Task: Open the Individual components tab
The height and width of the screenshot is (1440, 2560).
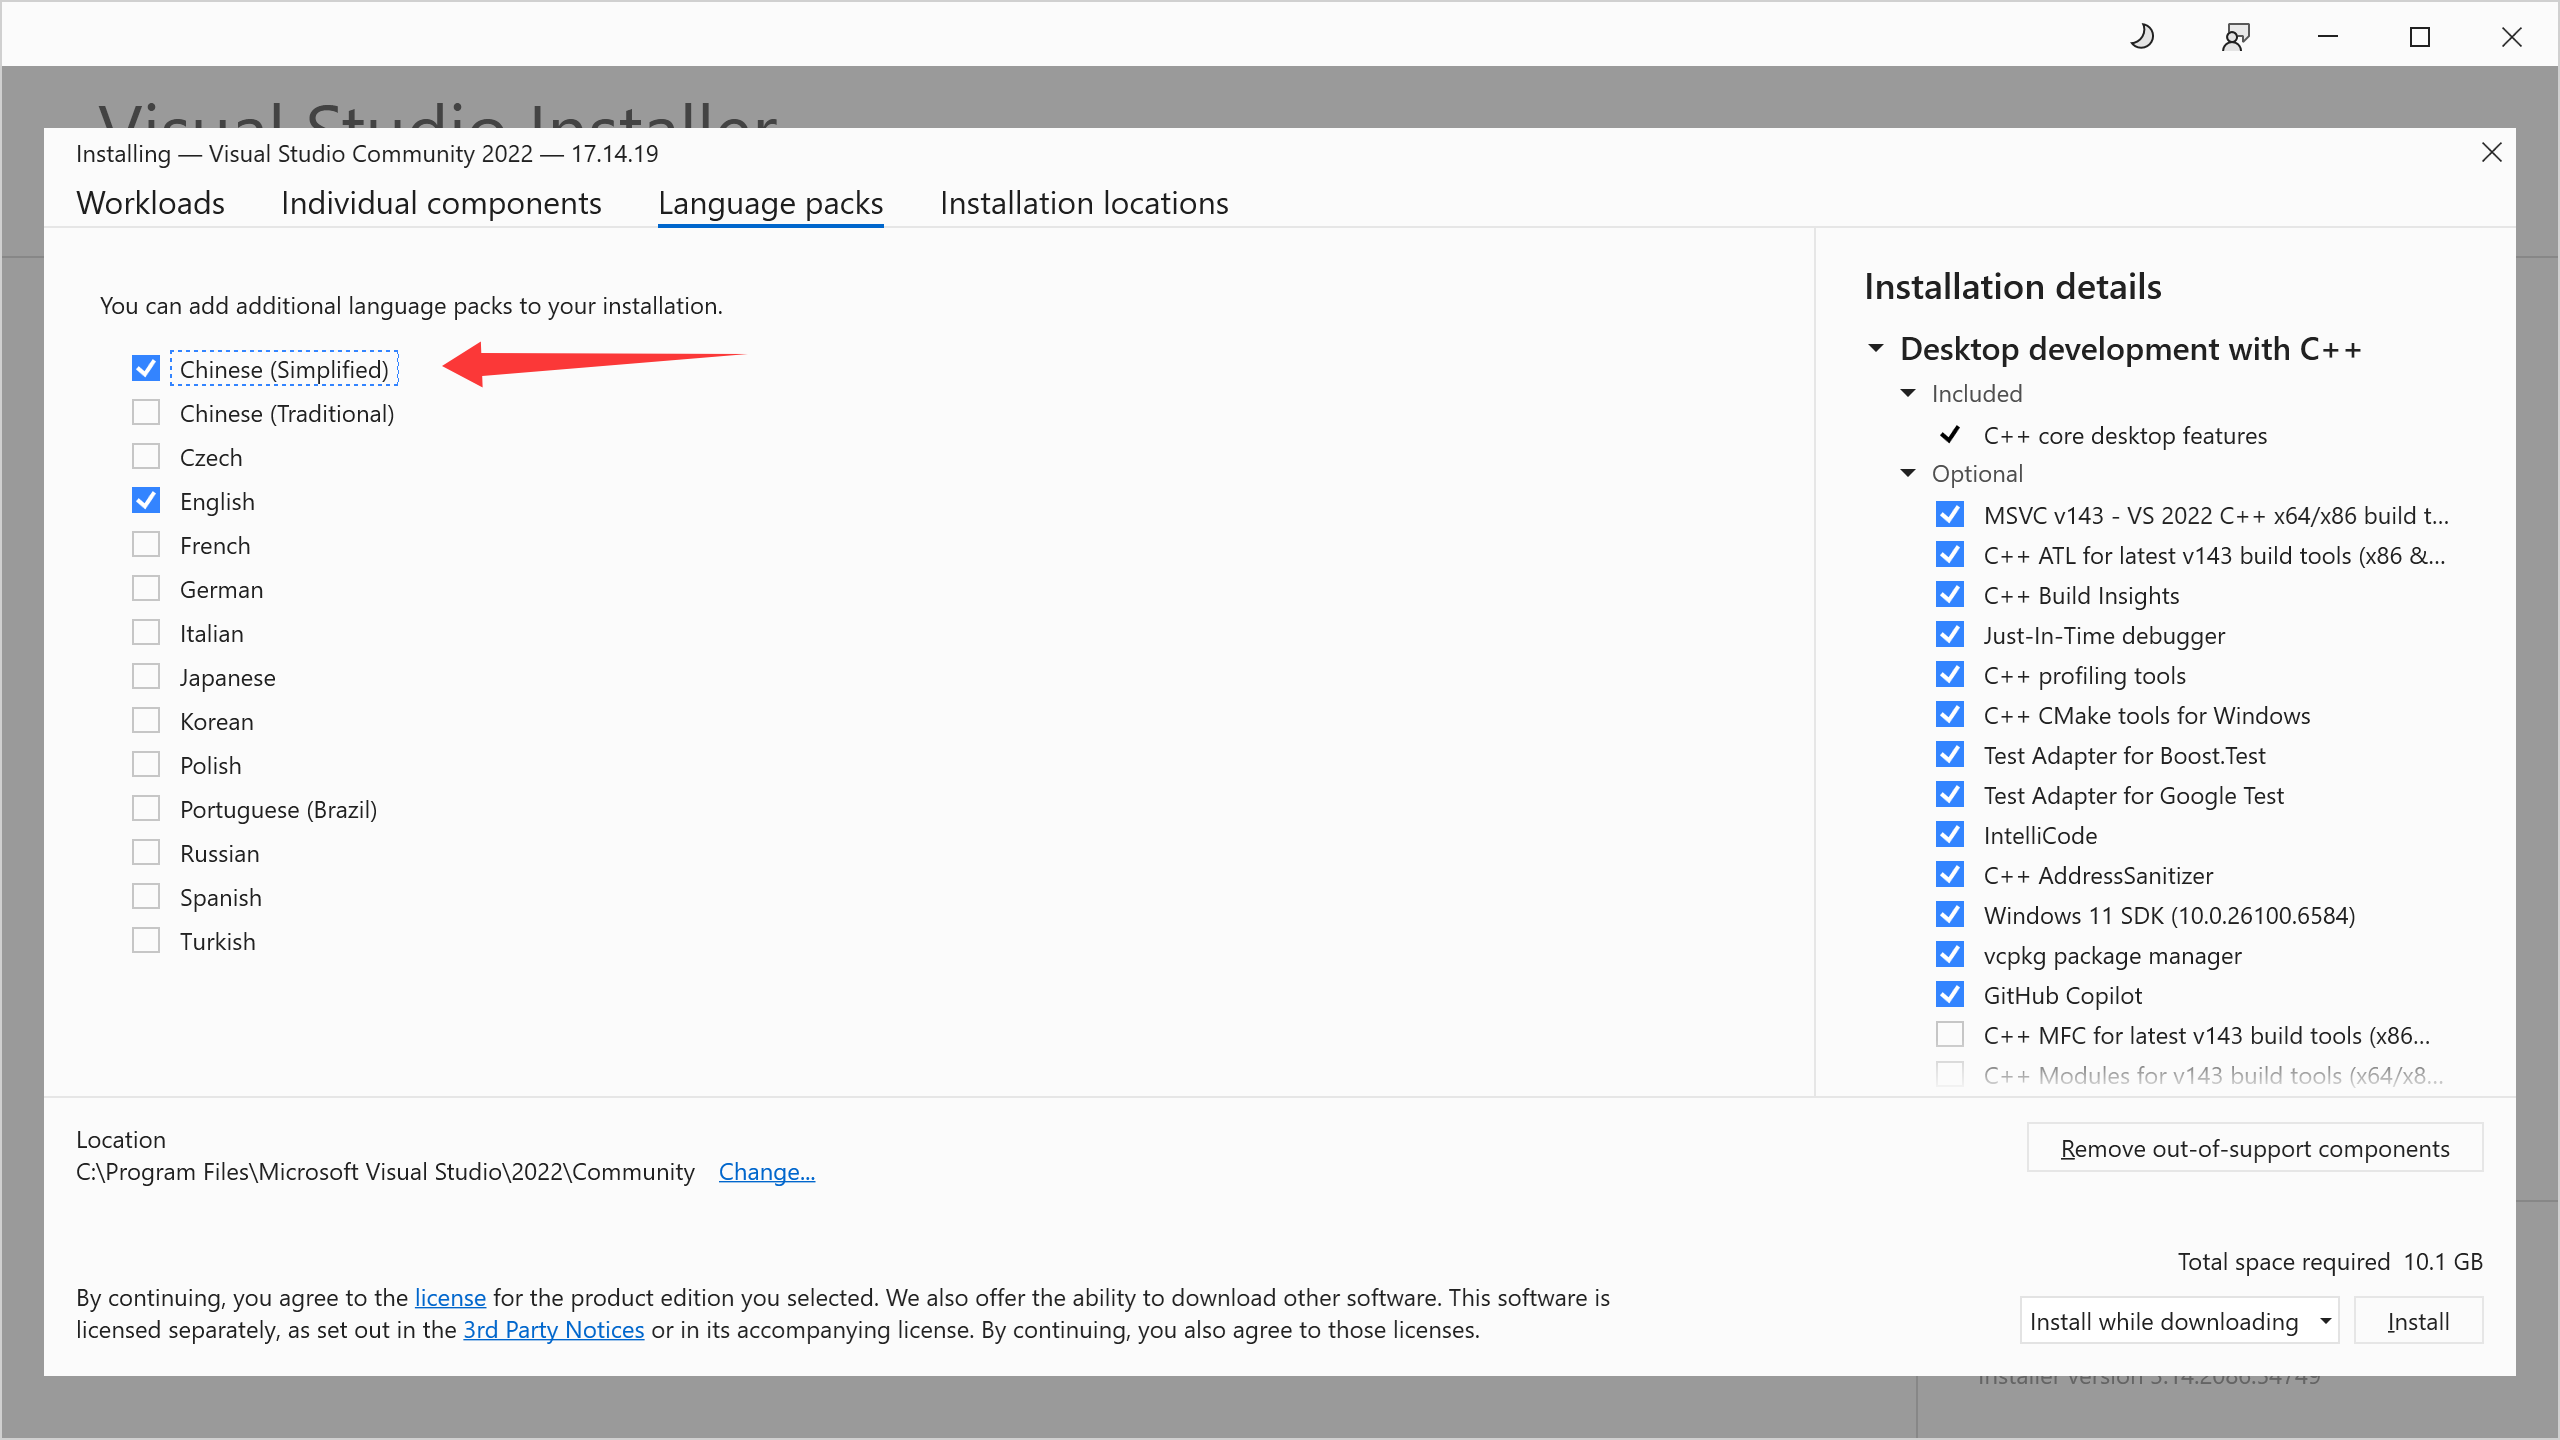Action: (441, 203)
